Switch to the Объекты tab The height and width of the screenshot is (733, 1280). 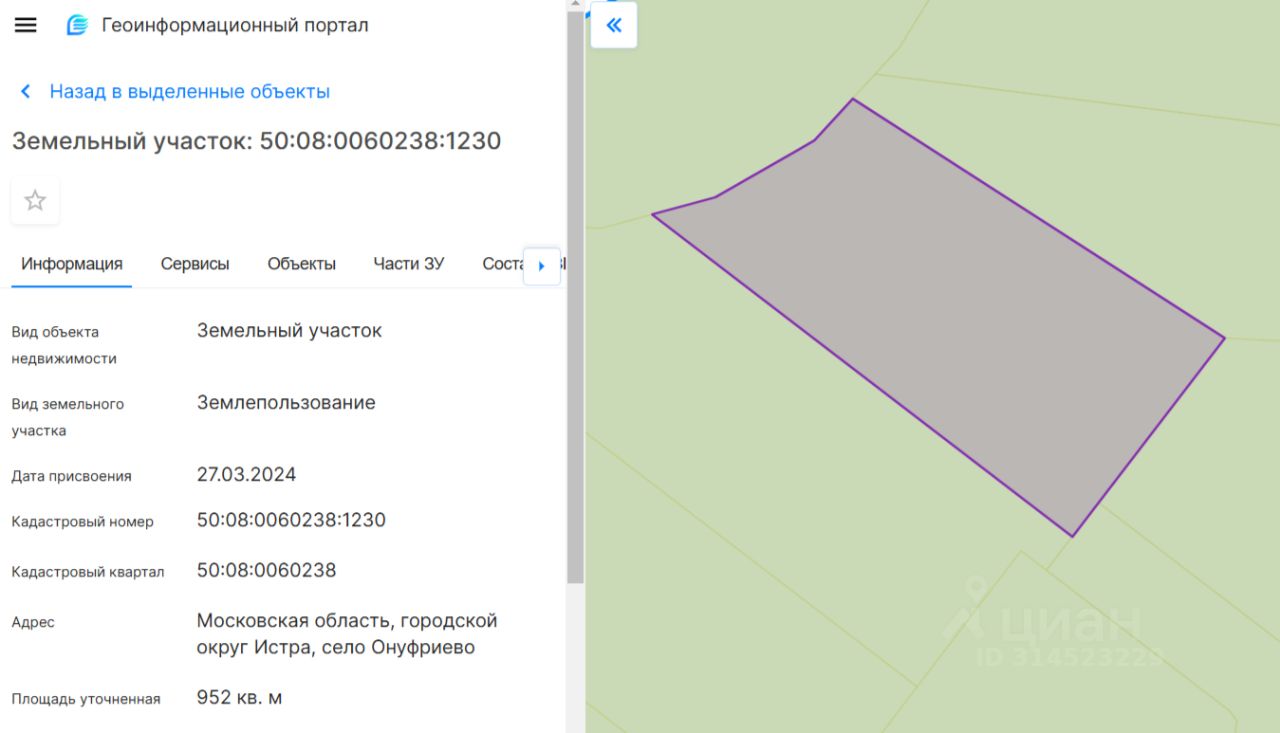(301, 264)
